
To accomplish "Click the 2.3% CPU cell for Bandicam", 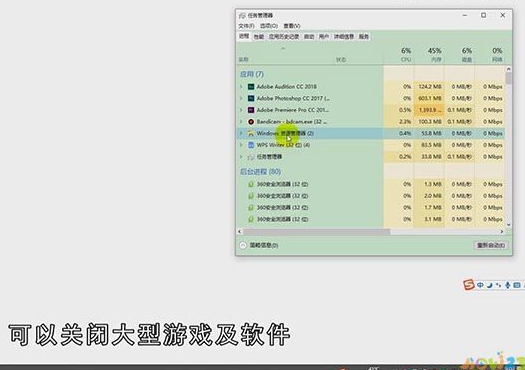I will click(x=398, y=122).
